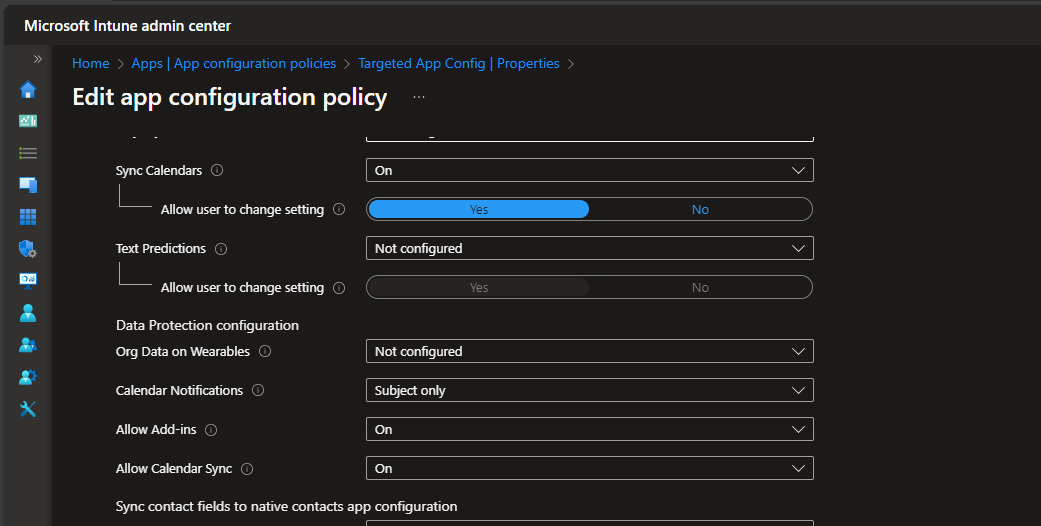
Task: Go to Devices in the sidebar
Action: click(28, 185)
